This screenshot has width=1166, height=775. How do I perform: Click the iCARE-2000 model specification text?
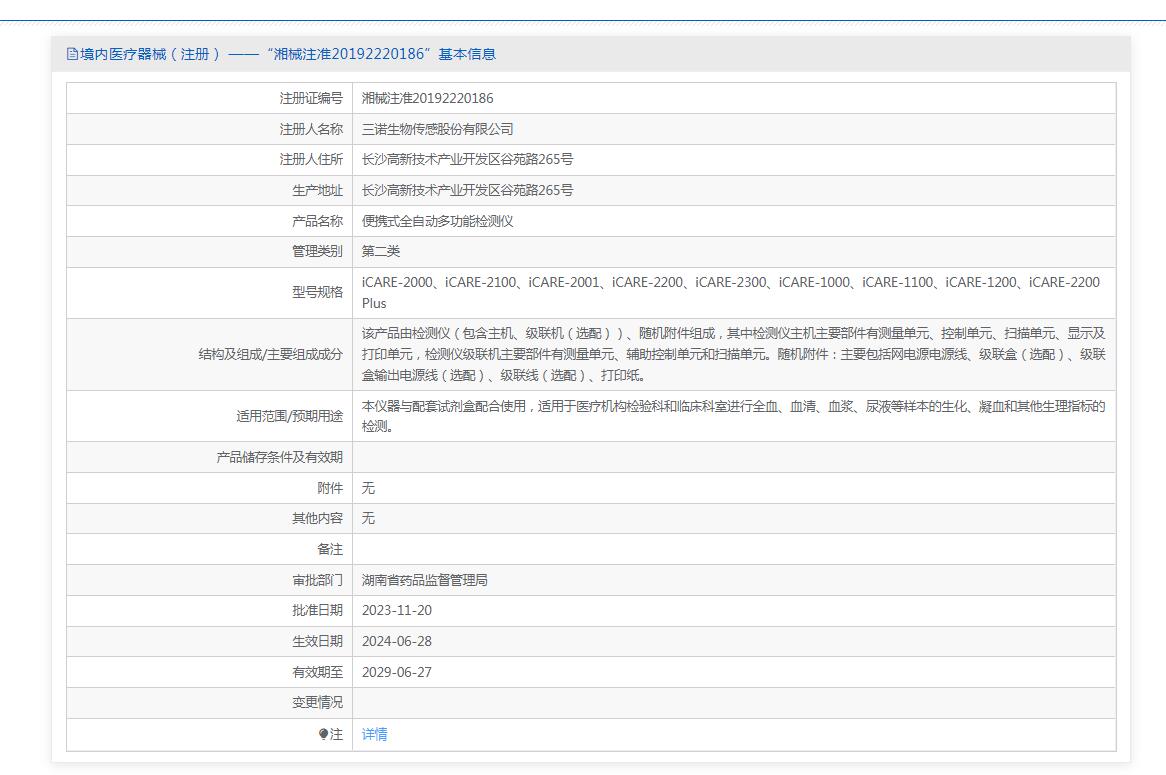tap(397, 282)
